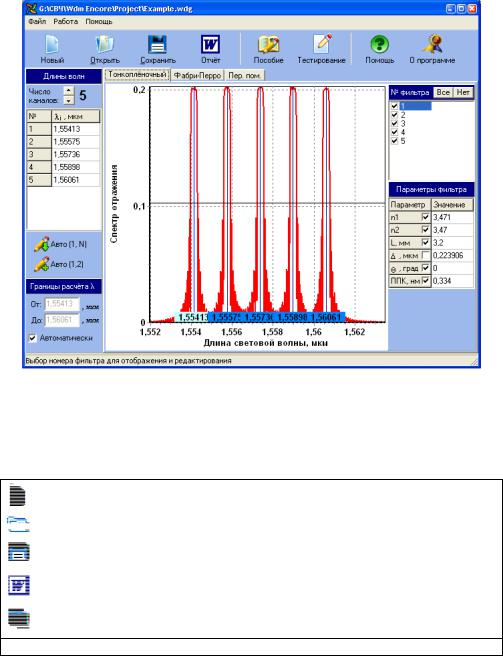
Task: Select wavelength cell 1,56061 in the table
Action: 76,180
